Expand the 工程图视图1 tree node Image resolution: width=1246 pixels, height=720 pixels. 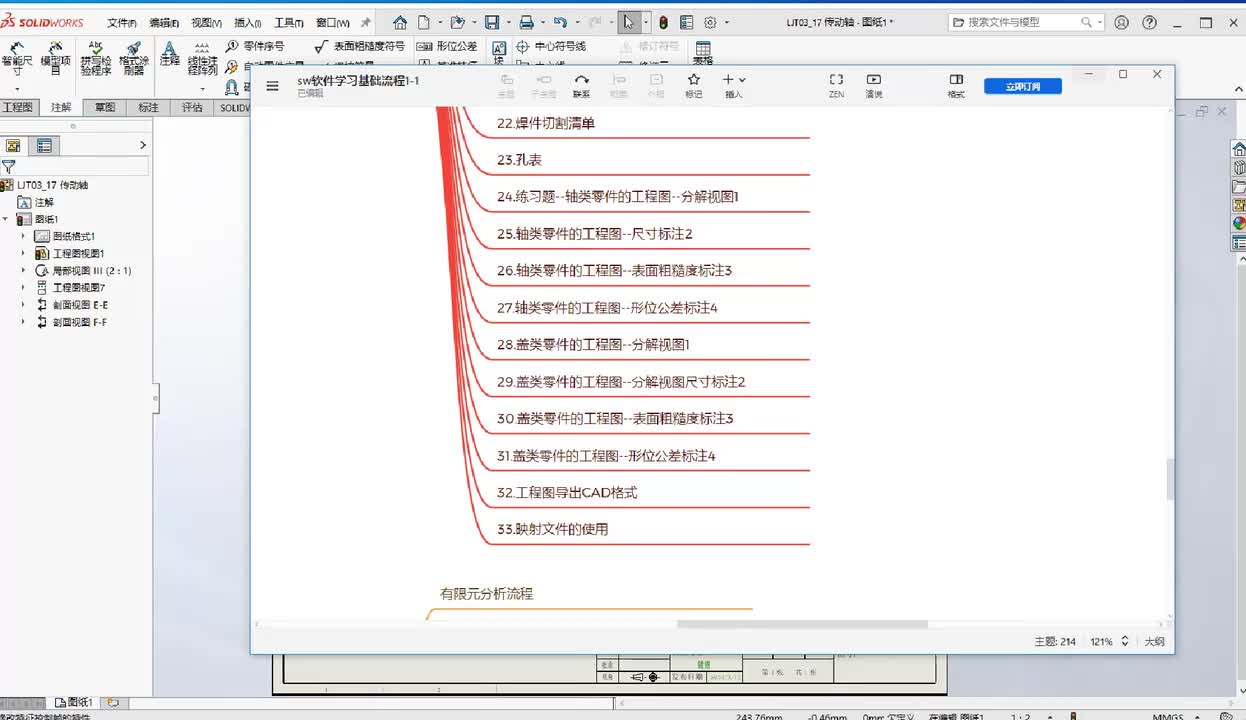pyautogui.click(x=23, y=253)
